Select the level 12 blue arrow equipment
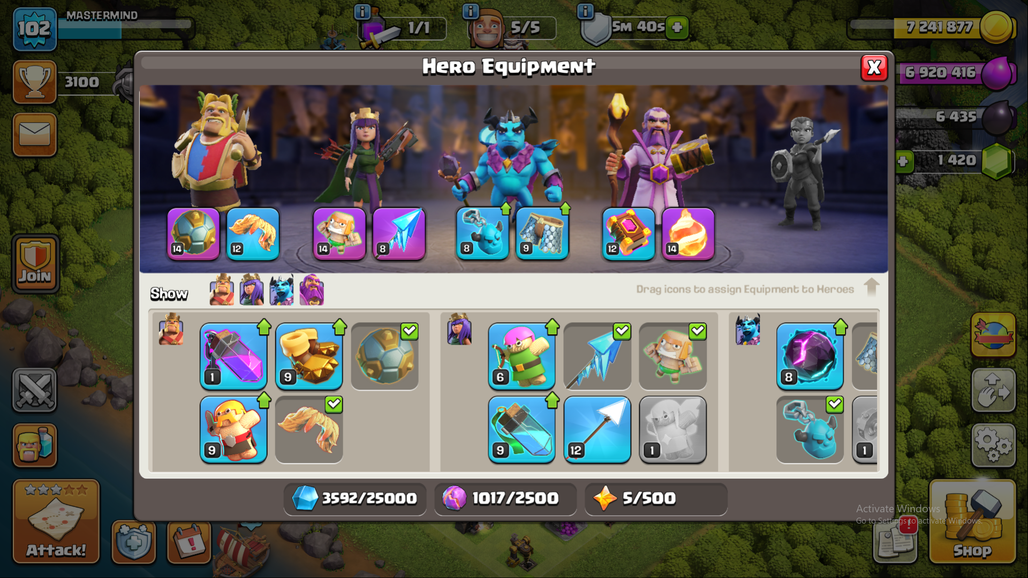 click(597, 429)
